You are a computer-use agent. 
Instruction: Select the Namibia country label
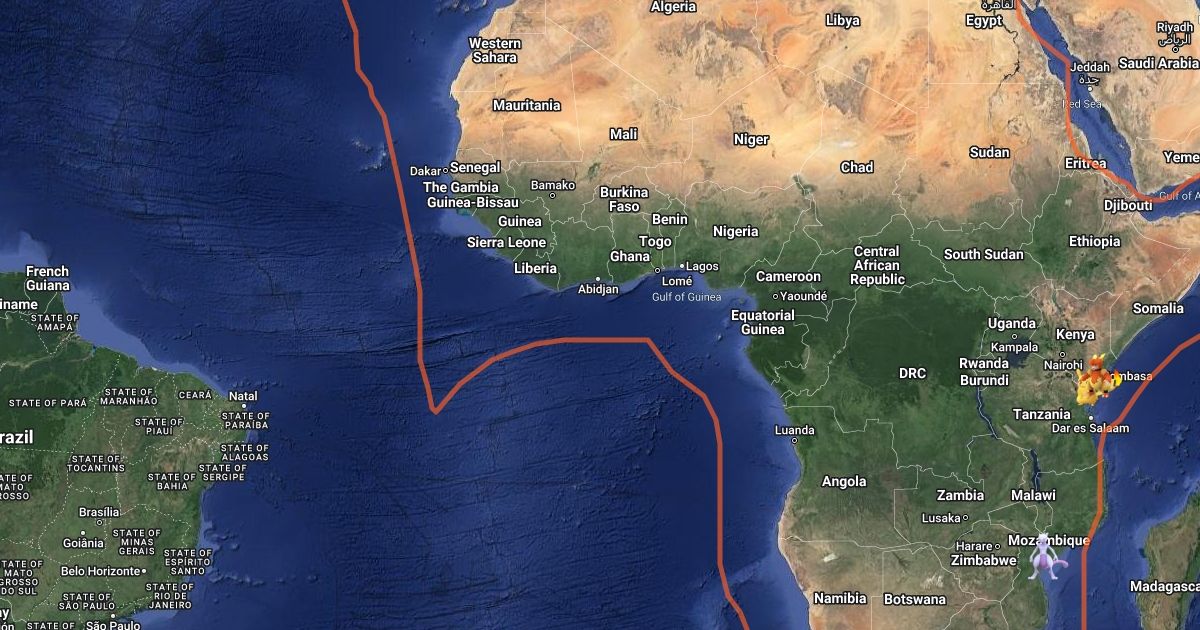pyautogui.click(x=840, y=598)
